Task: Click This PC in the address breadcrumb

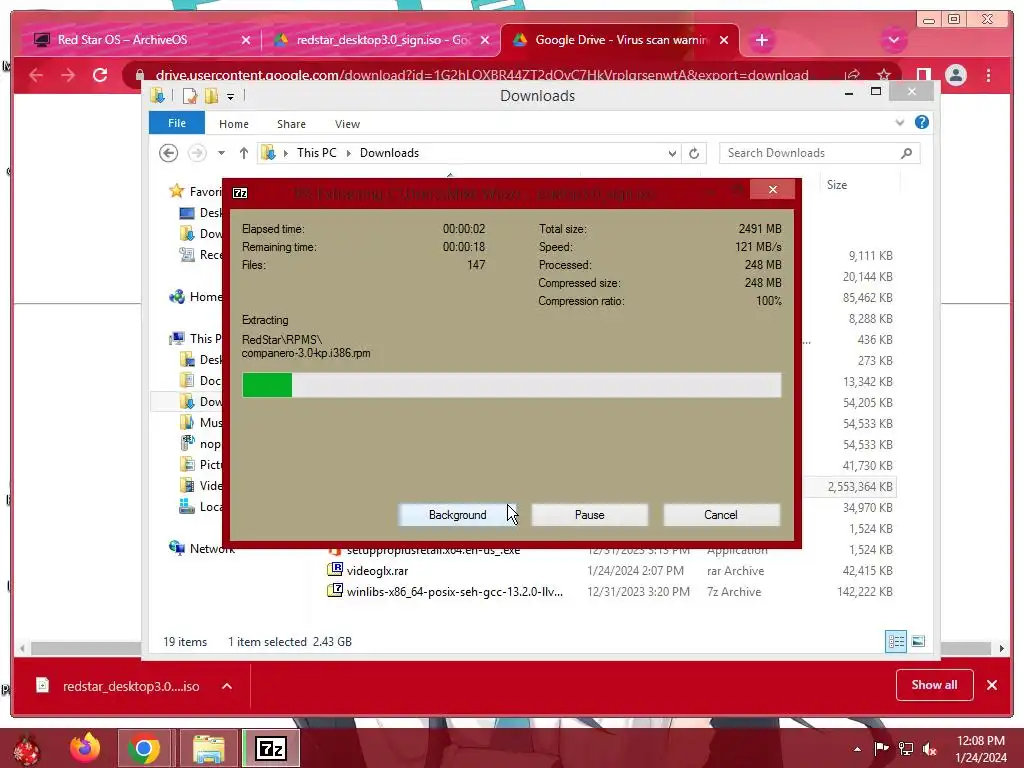Action: (316, 153)
